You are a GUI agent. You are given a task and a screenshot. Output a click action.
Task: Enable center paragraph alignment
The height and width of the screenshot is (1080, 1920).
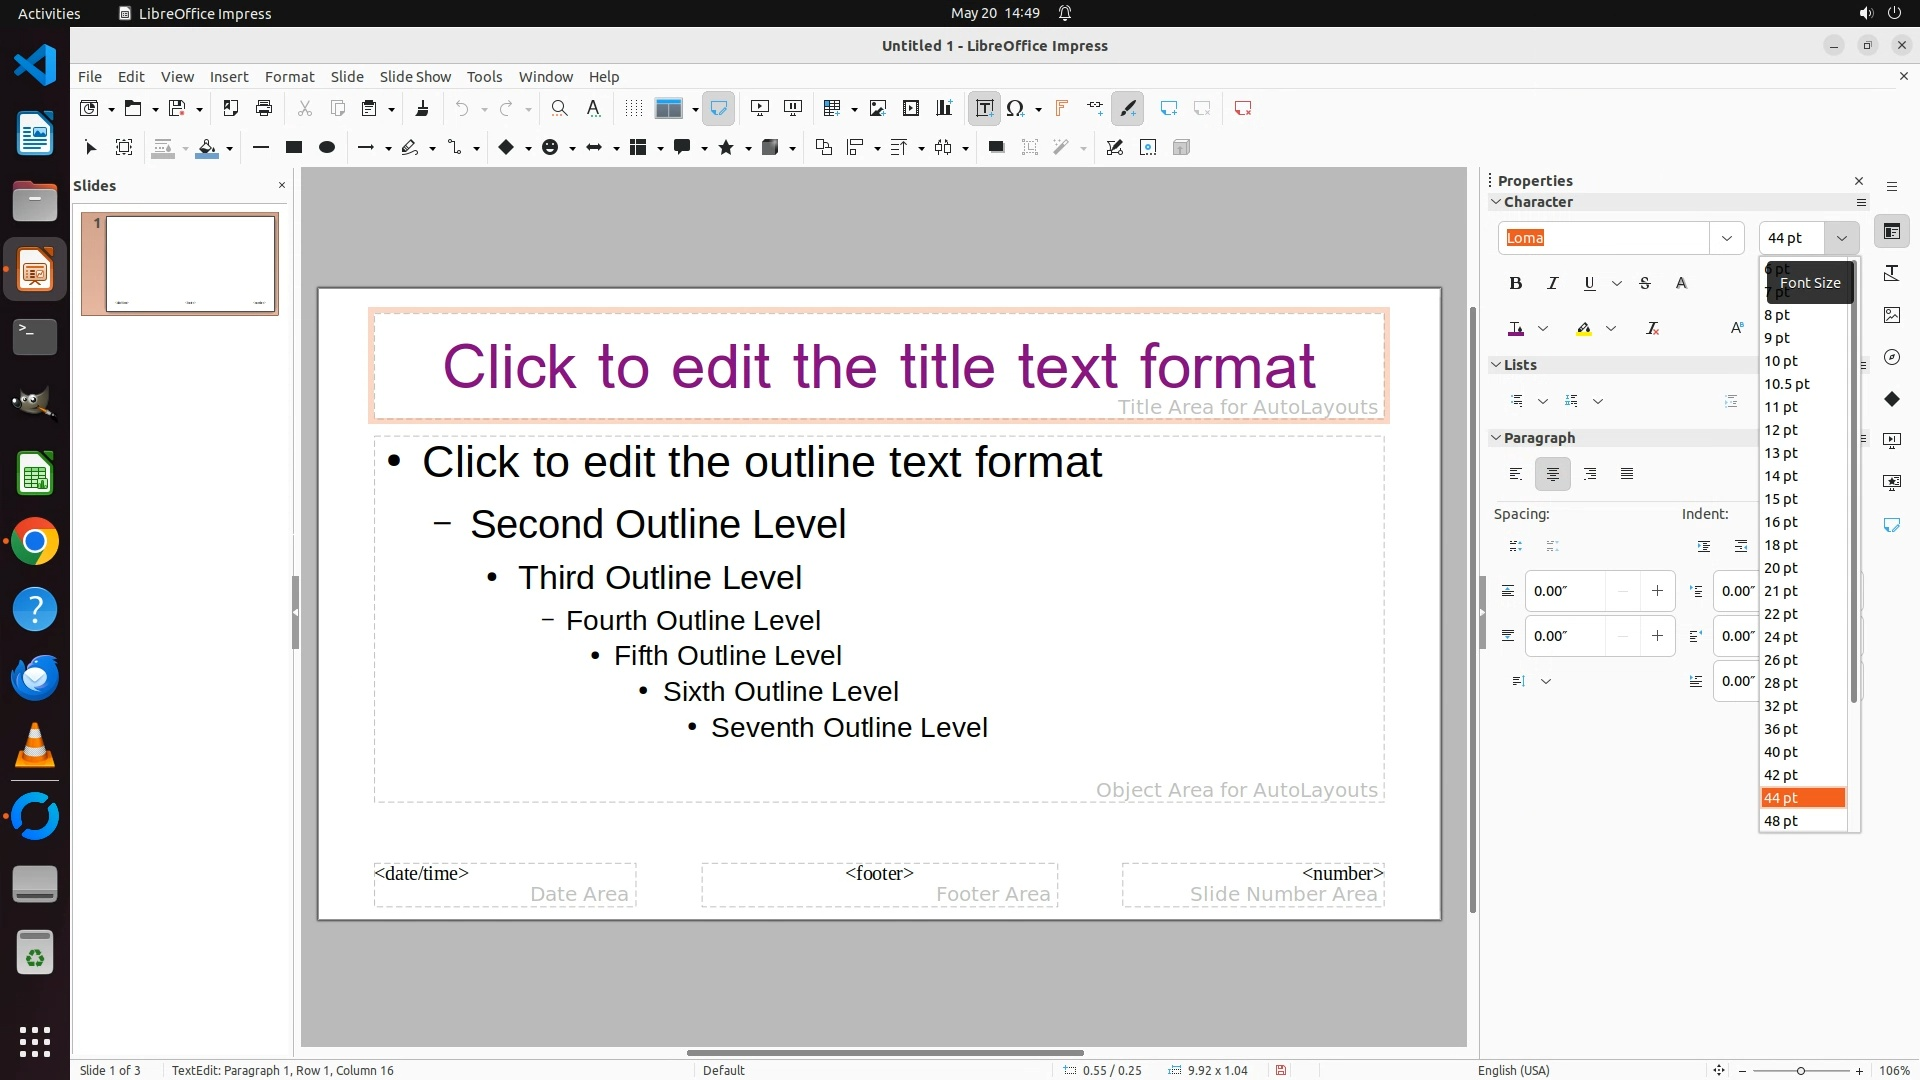tap(1552, 474)
